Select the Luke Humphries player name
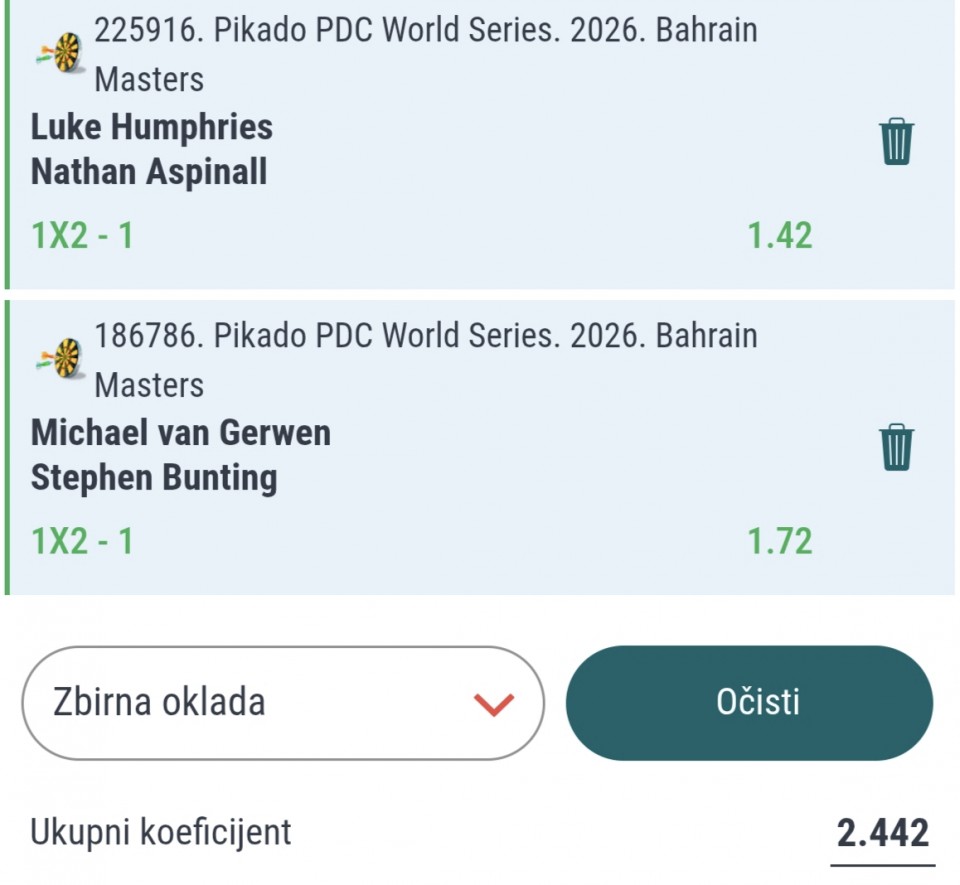The height and width of the screenshot is (885, 960). [152, 127]
